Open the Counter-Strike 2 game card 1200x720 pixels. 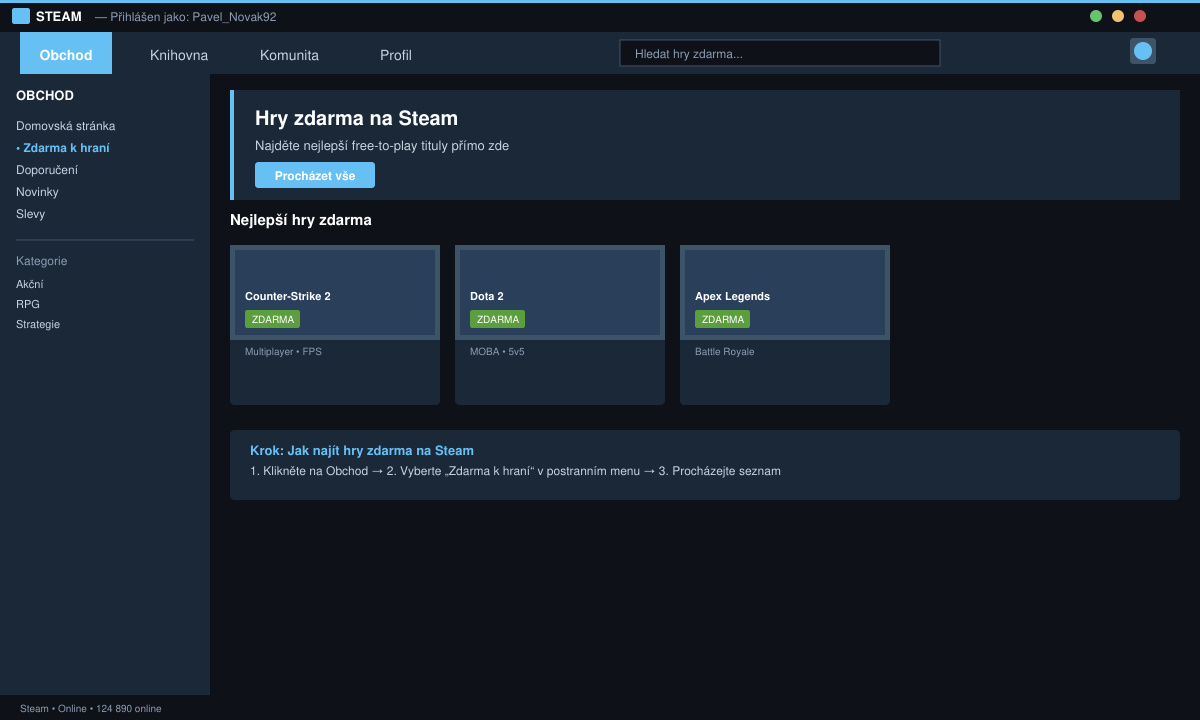coord(335,325)
